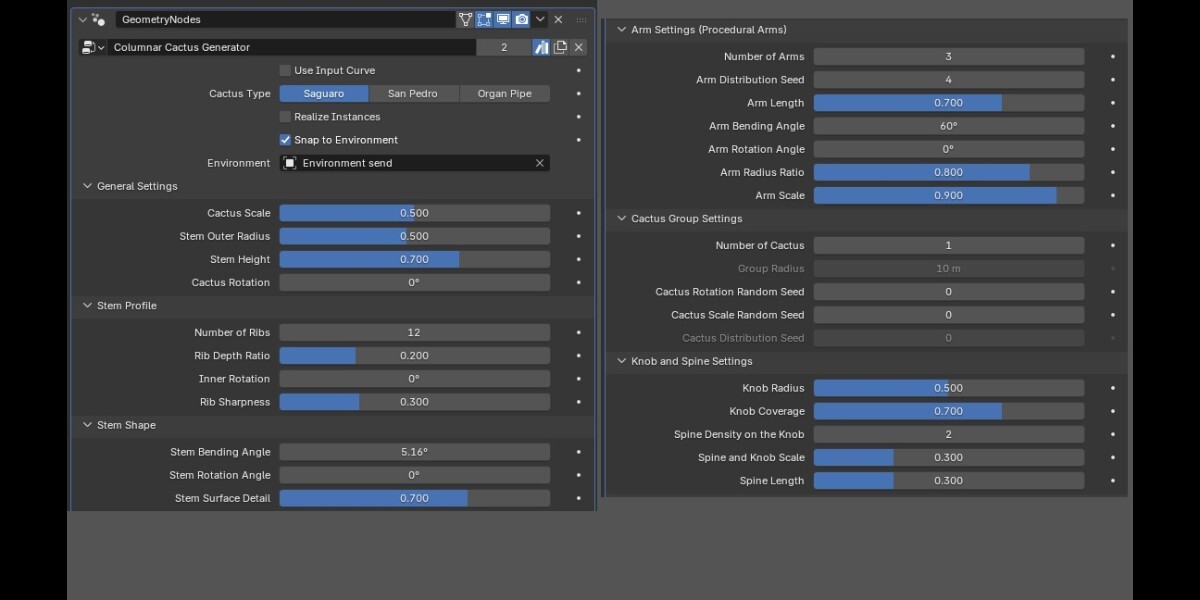Clear the Environment send object field

coord(540,163)
